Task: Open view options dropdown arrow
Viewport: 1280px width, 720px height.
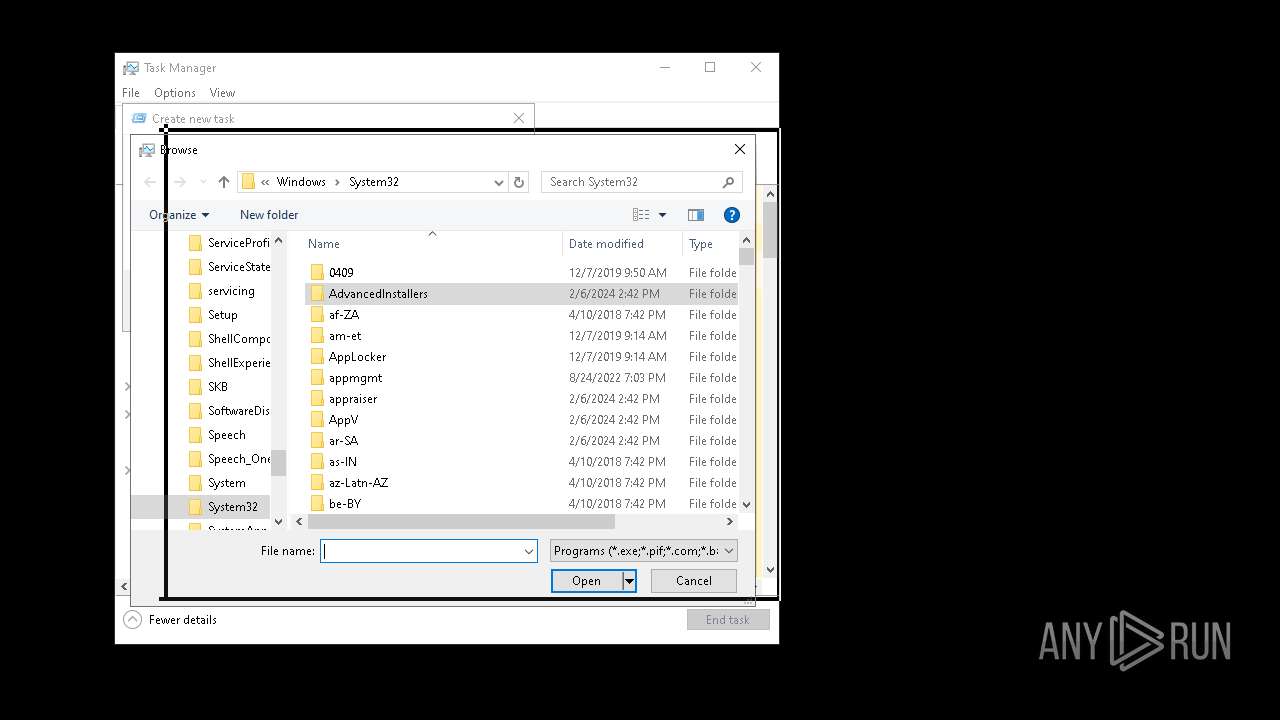Action: click(662, 215)
